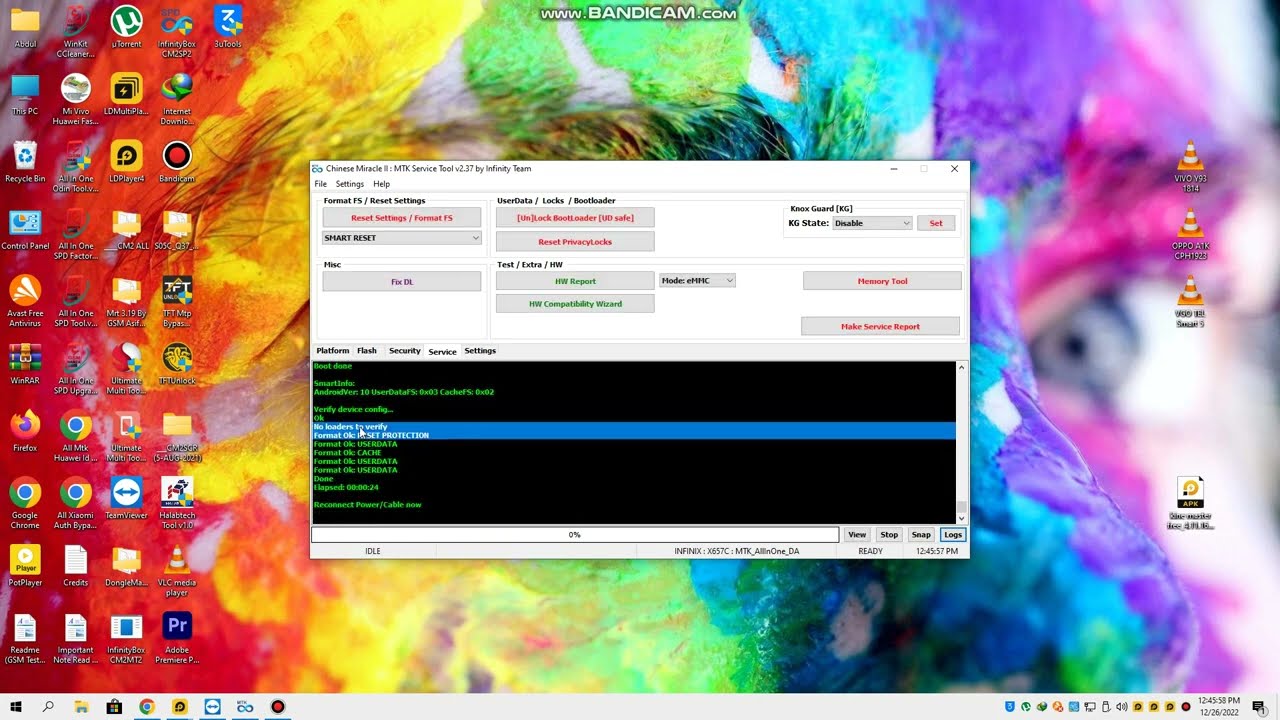Expand the SMART RESET dropdown
Screen dimensions: 1280x720
[x=401, y=238]
